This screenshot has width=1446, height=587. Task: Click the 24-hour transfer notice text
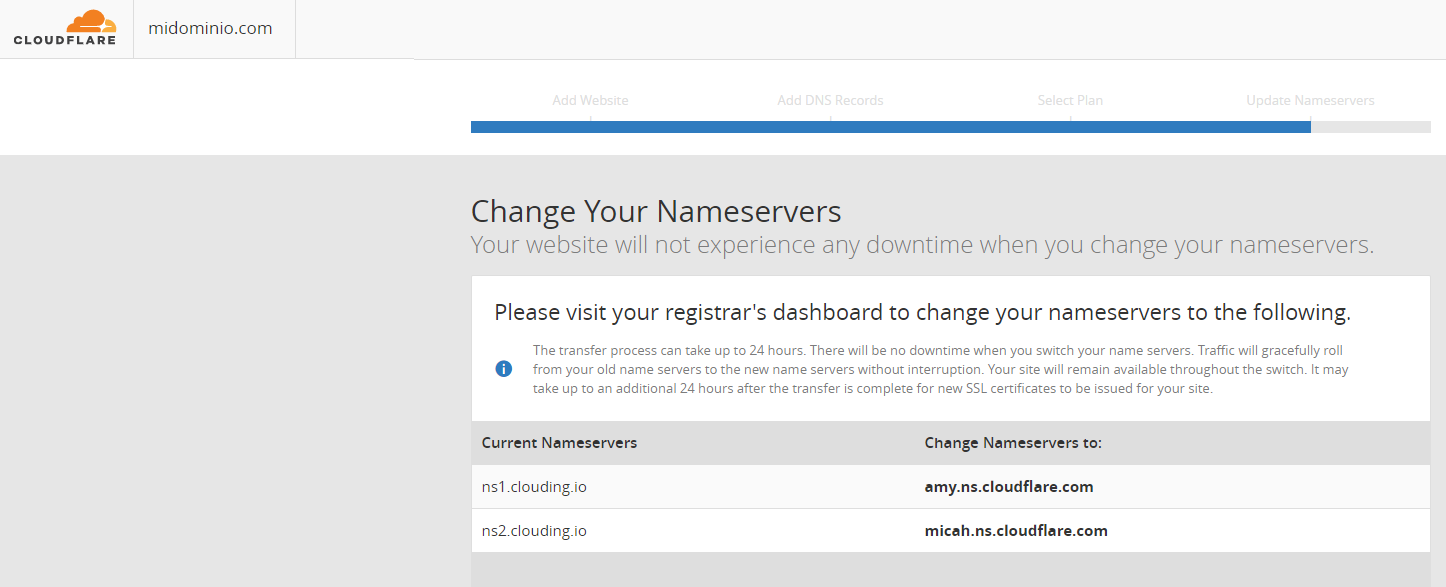click(x=940, y=368)
